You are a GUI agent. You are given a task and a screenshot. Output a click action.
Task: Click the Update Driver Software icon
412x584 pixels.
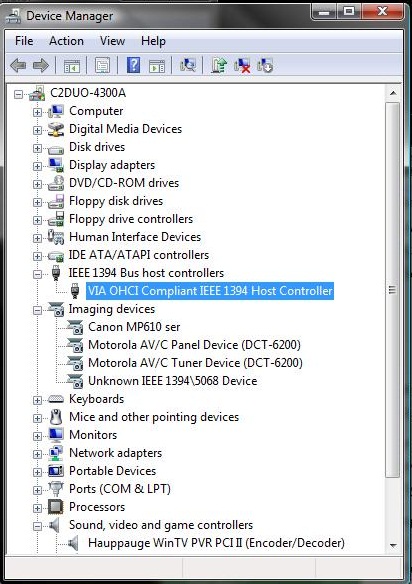click(x=219, y=66)
